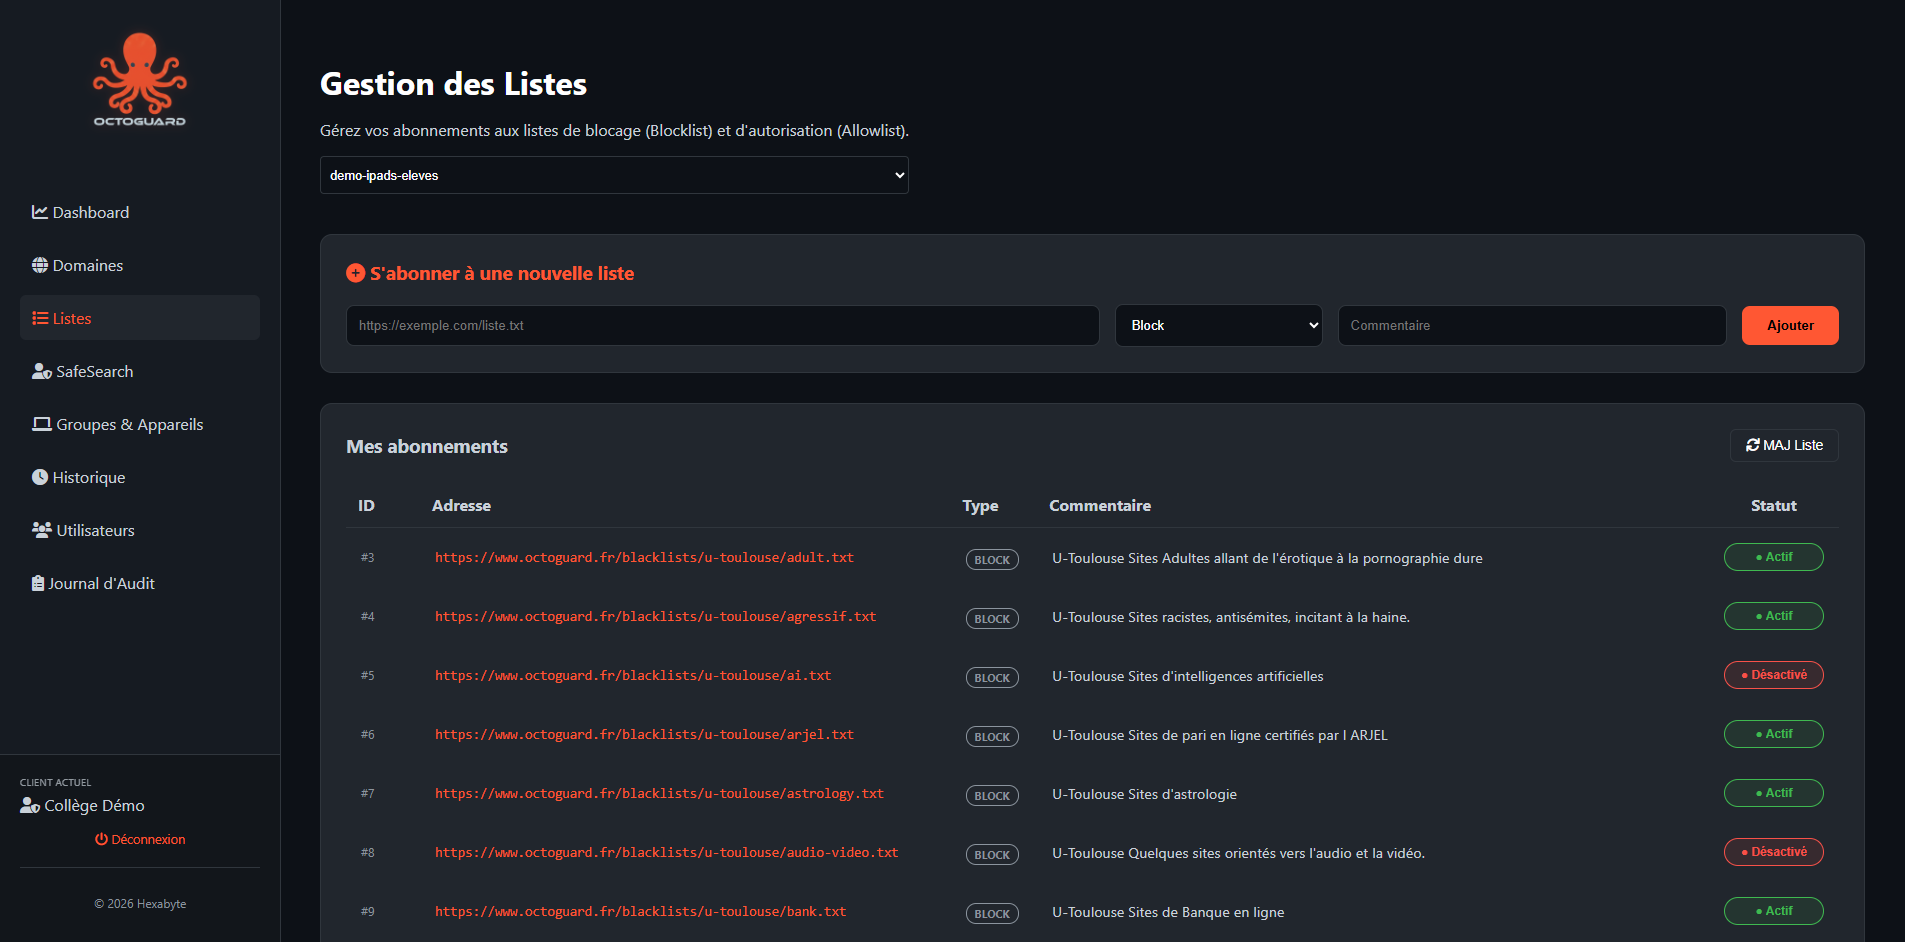This screenshot has width=1905, height=942.
Task: Toggle Actif status for bank.txt list
Action: tap(1773, 911)
